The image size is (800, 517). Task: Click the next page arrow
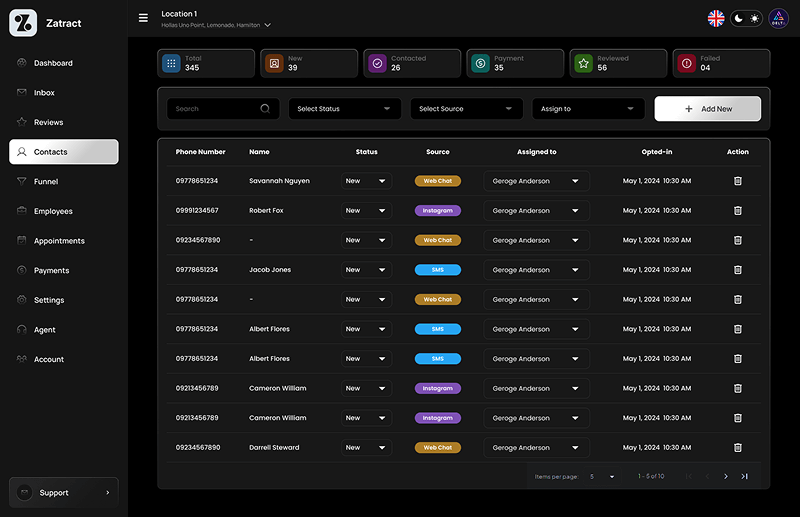pyautogui.click(x=726, y=476)
